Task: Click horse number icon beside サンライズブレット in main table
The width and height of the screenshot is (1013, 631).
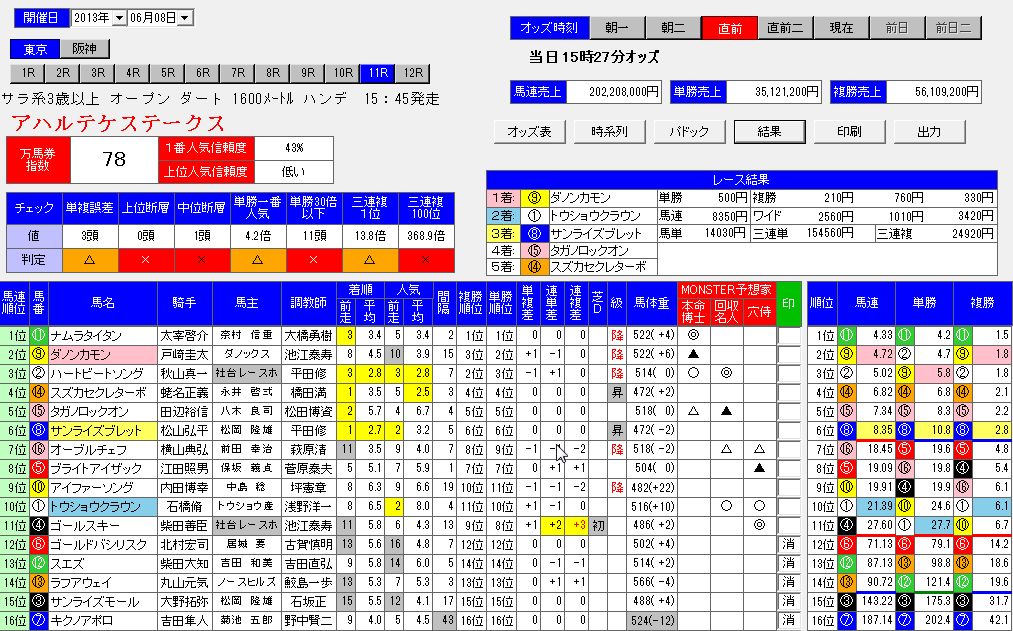Action: tap(39, 430)
